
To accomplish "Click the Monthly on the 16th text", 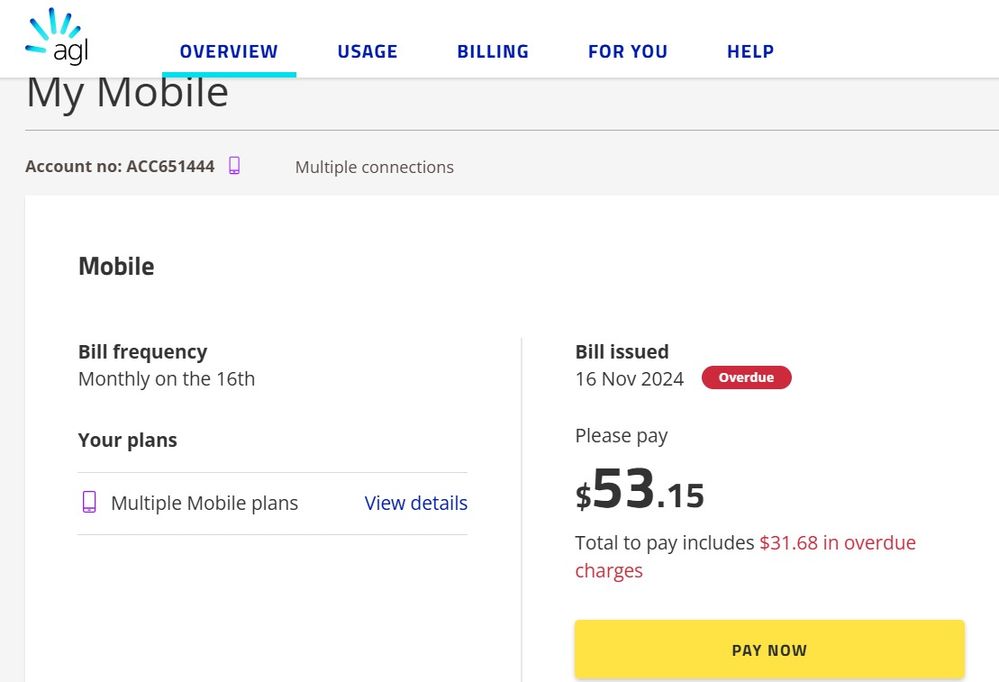I will point(166,379).
